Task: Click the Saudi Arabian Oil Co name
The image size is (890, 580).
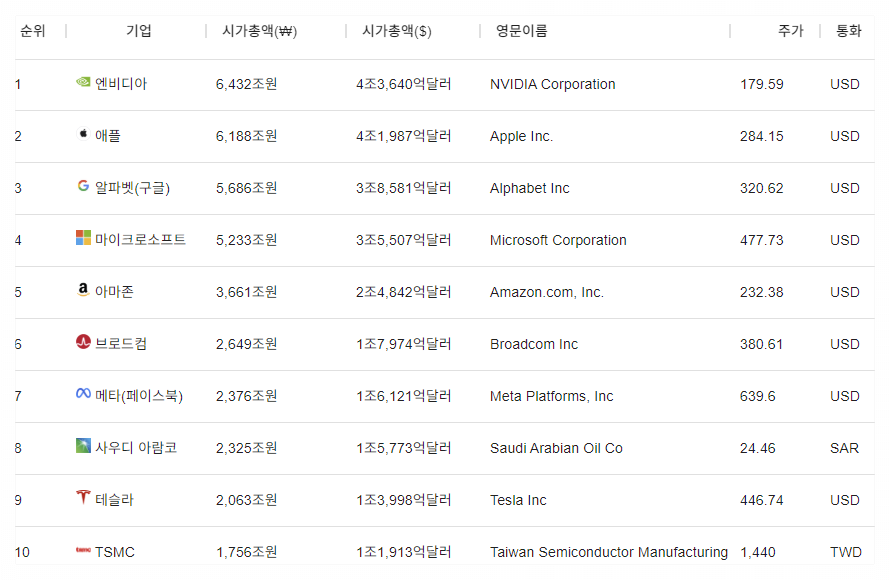Action: point(556,448)
